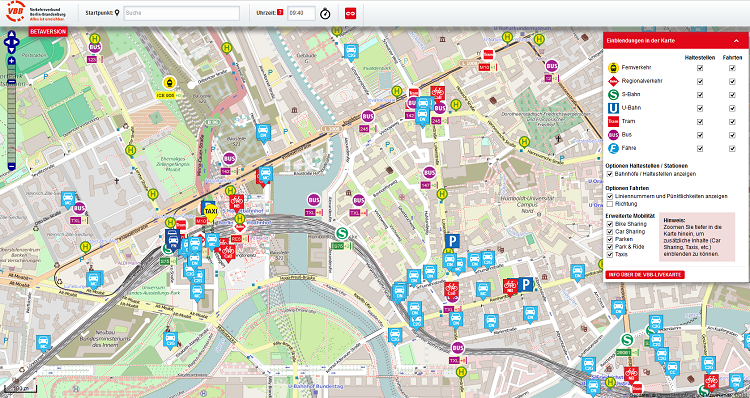
Task: Click the stopwatch icon beside the Uhrzeit field
Action: (325, 13)
